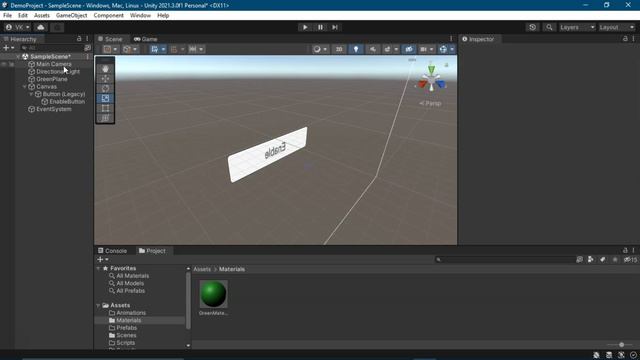
Task: Toggle pivot/center tool handle position
Action: (x=110, y=49)
